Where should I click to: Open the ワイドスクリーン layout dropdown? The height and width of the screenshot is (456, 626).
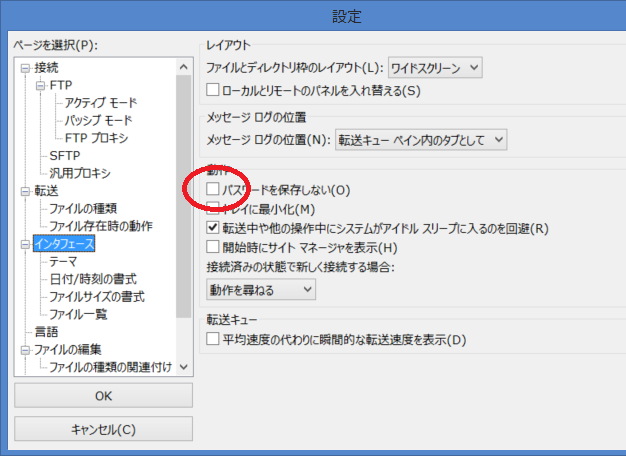pyautogui.click(x=435, y=68)
